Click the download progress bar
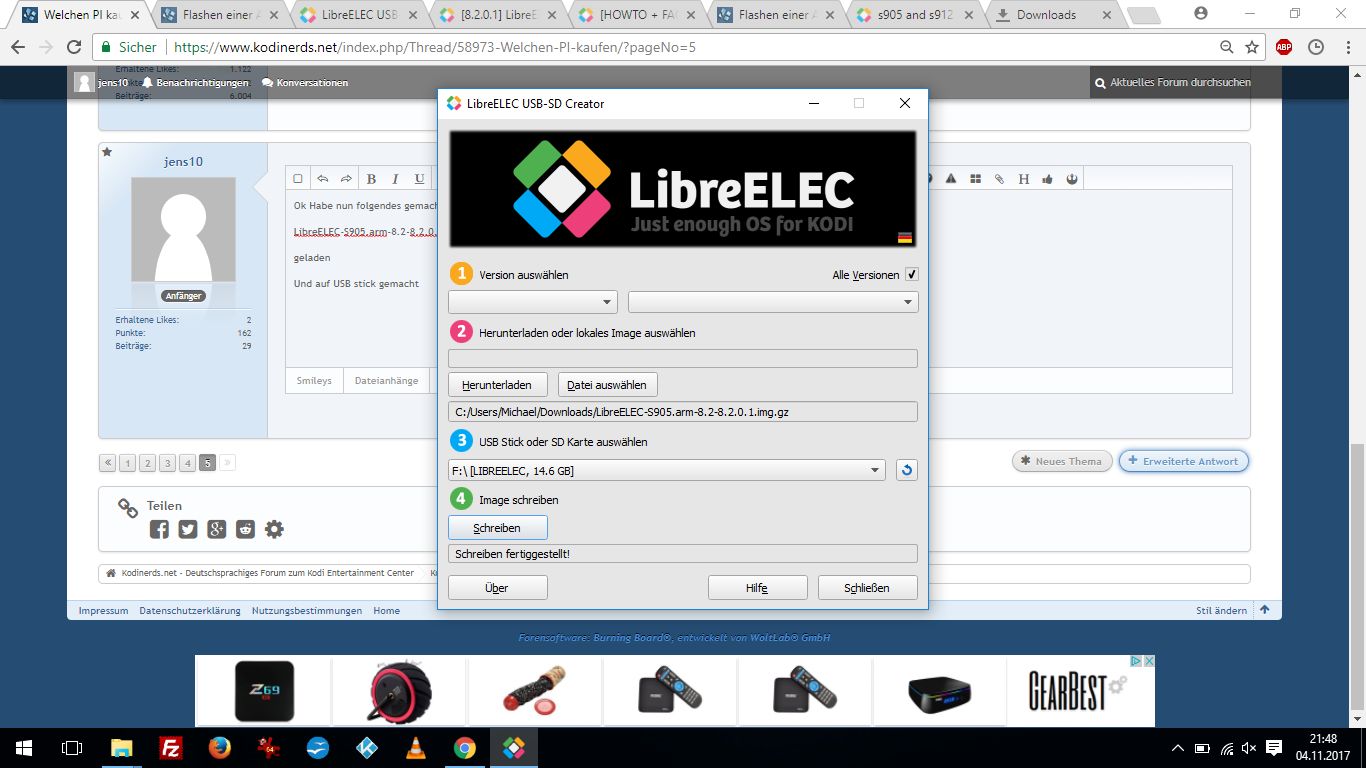Image resolution: width=1366 pixels, height=768 pixels. point(683,358)
